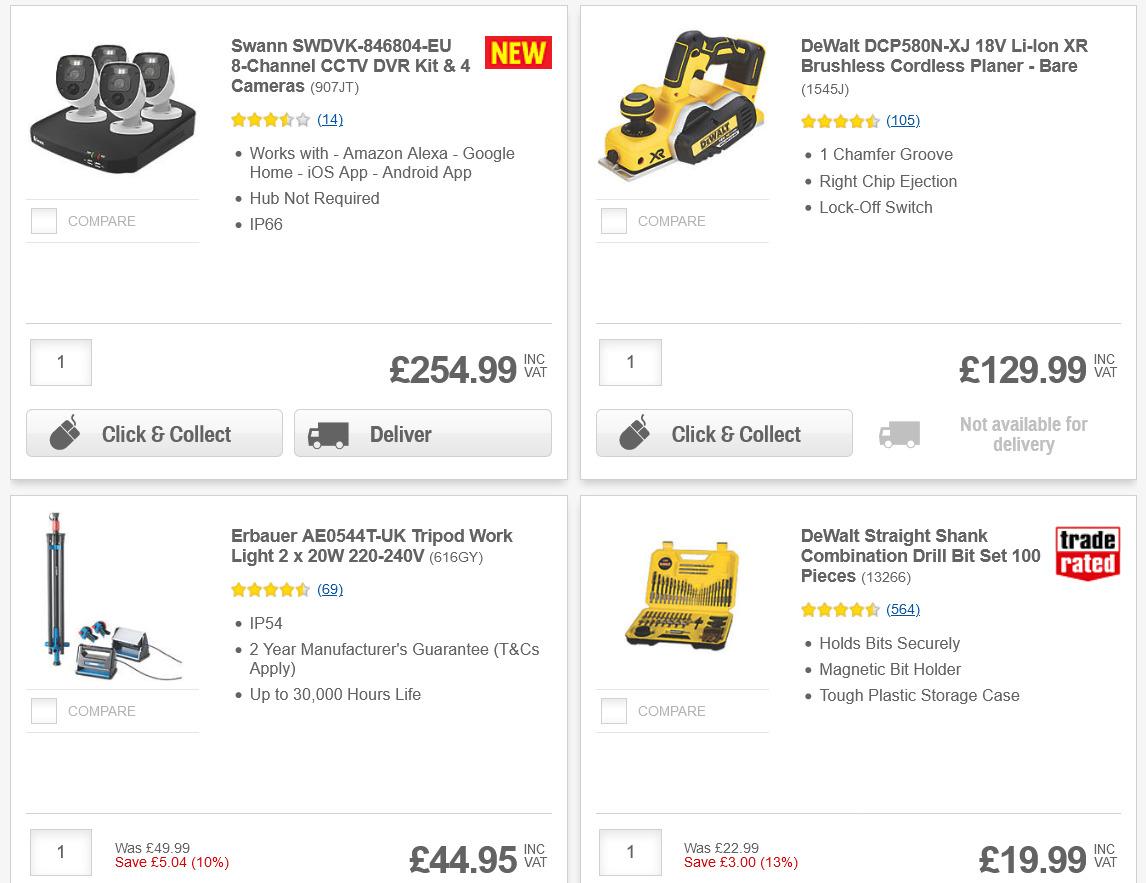The image size is (1146, 883).
Task: Click Click & Collect for the DeWalt planer
Action: coord(723,433)
